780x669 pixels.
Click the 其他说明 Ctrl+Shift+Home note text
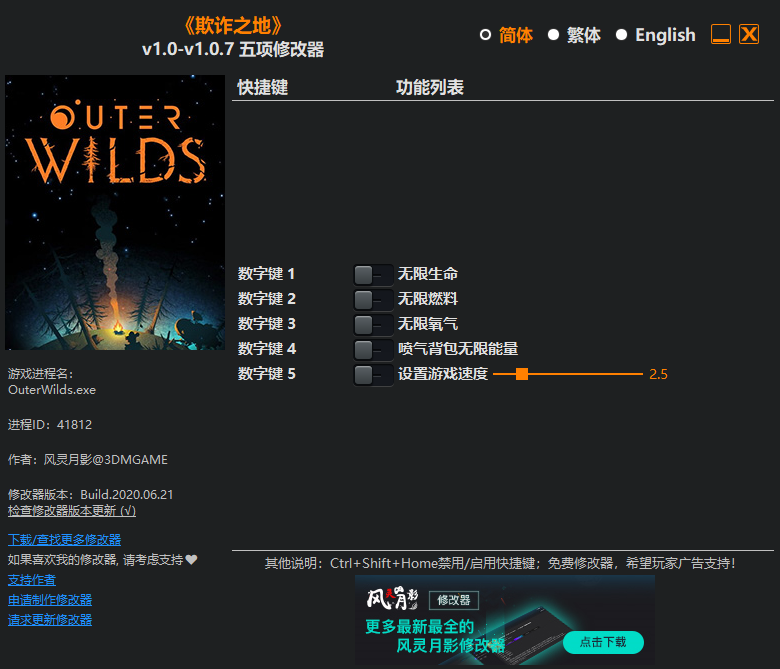pyautogui.click(x=500, y=564)
